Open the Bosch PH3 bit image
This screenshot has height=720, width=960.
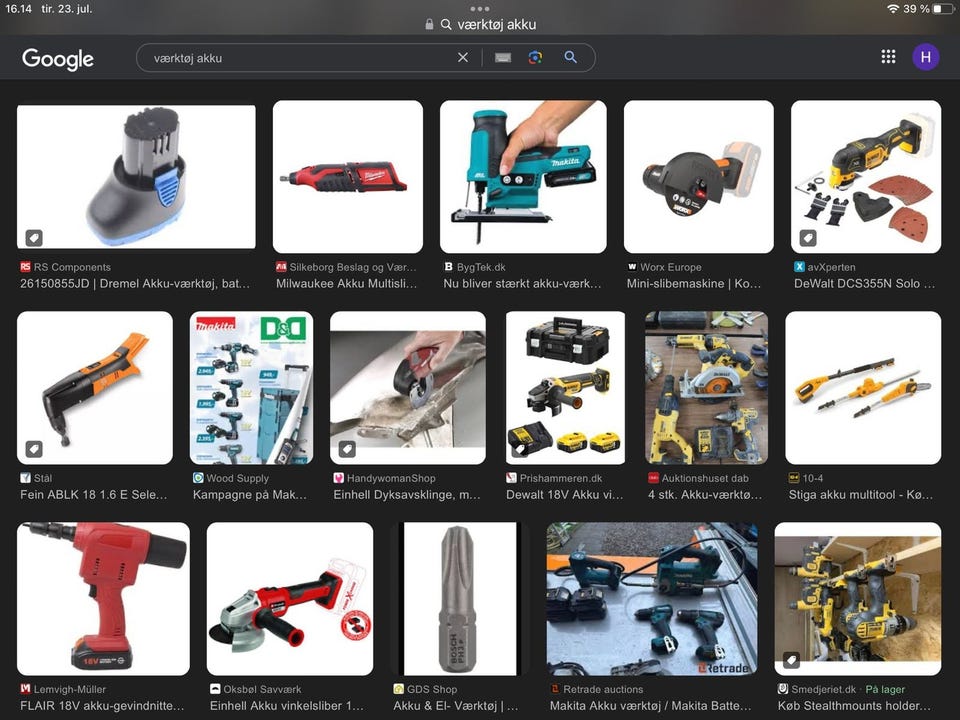coord(460,599)
